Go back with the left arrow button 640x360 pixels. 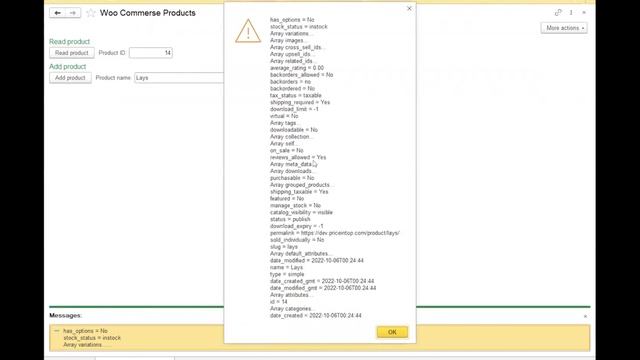click(x=58, y=13)
